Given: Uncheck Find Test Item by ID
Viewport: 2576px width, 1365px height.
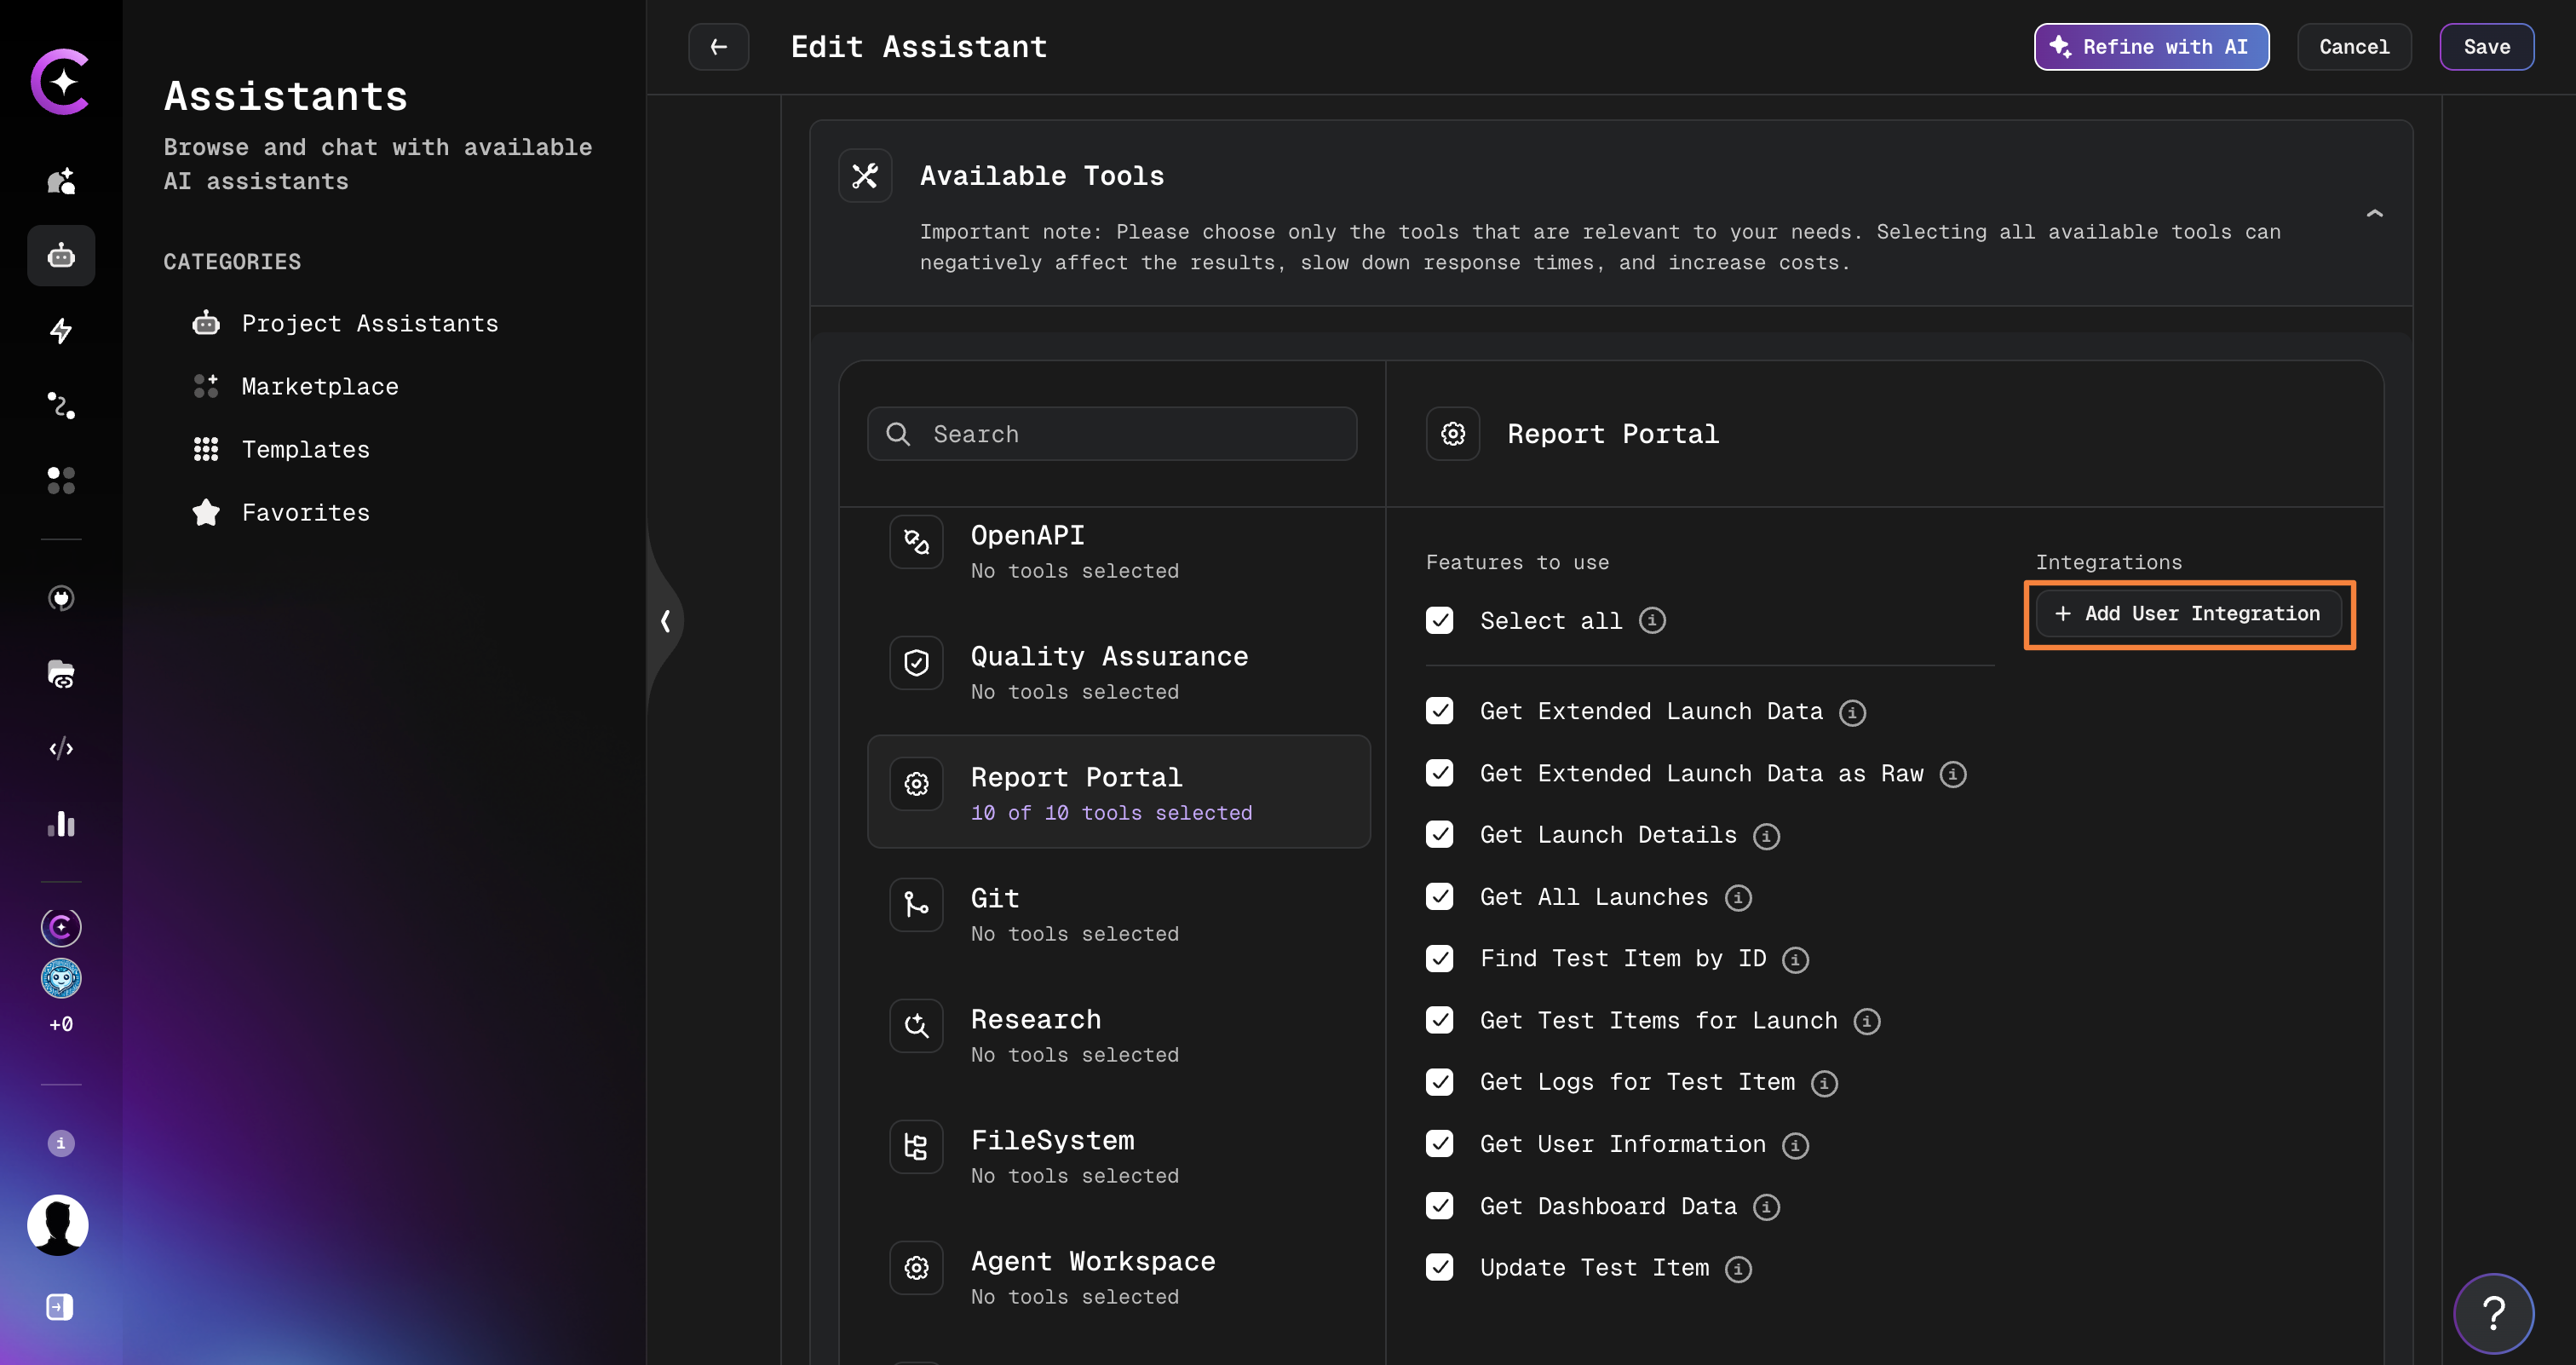Looking at the screenshot, I should (1439, 959).
